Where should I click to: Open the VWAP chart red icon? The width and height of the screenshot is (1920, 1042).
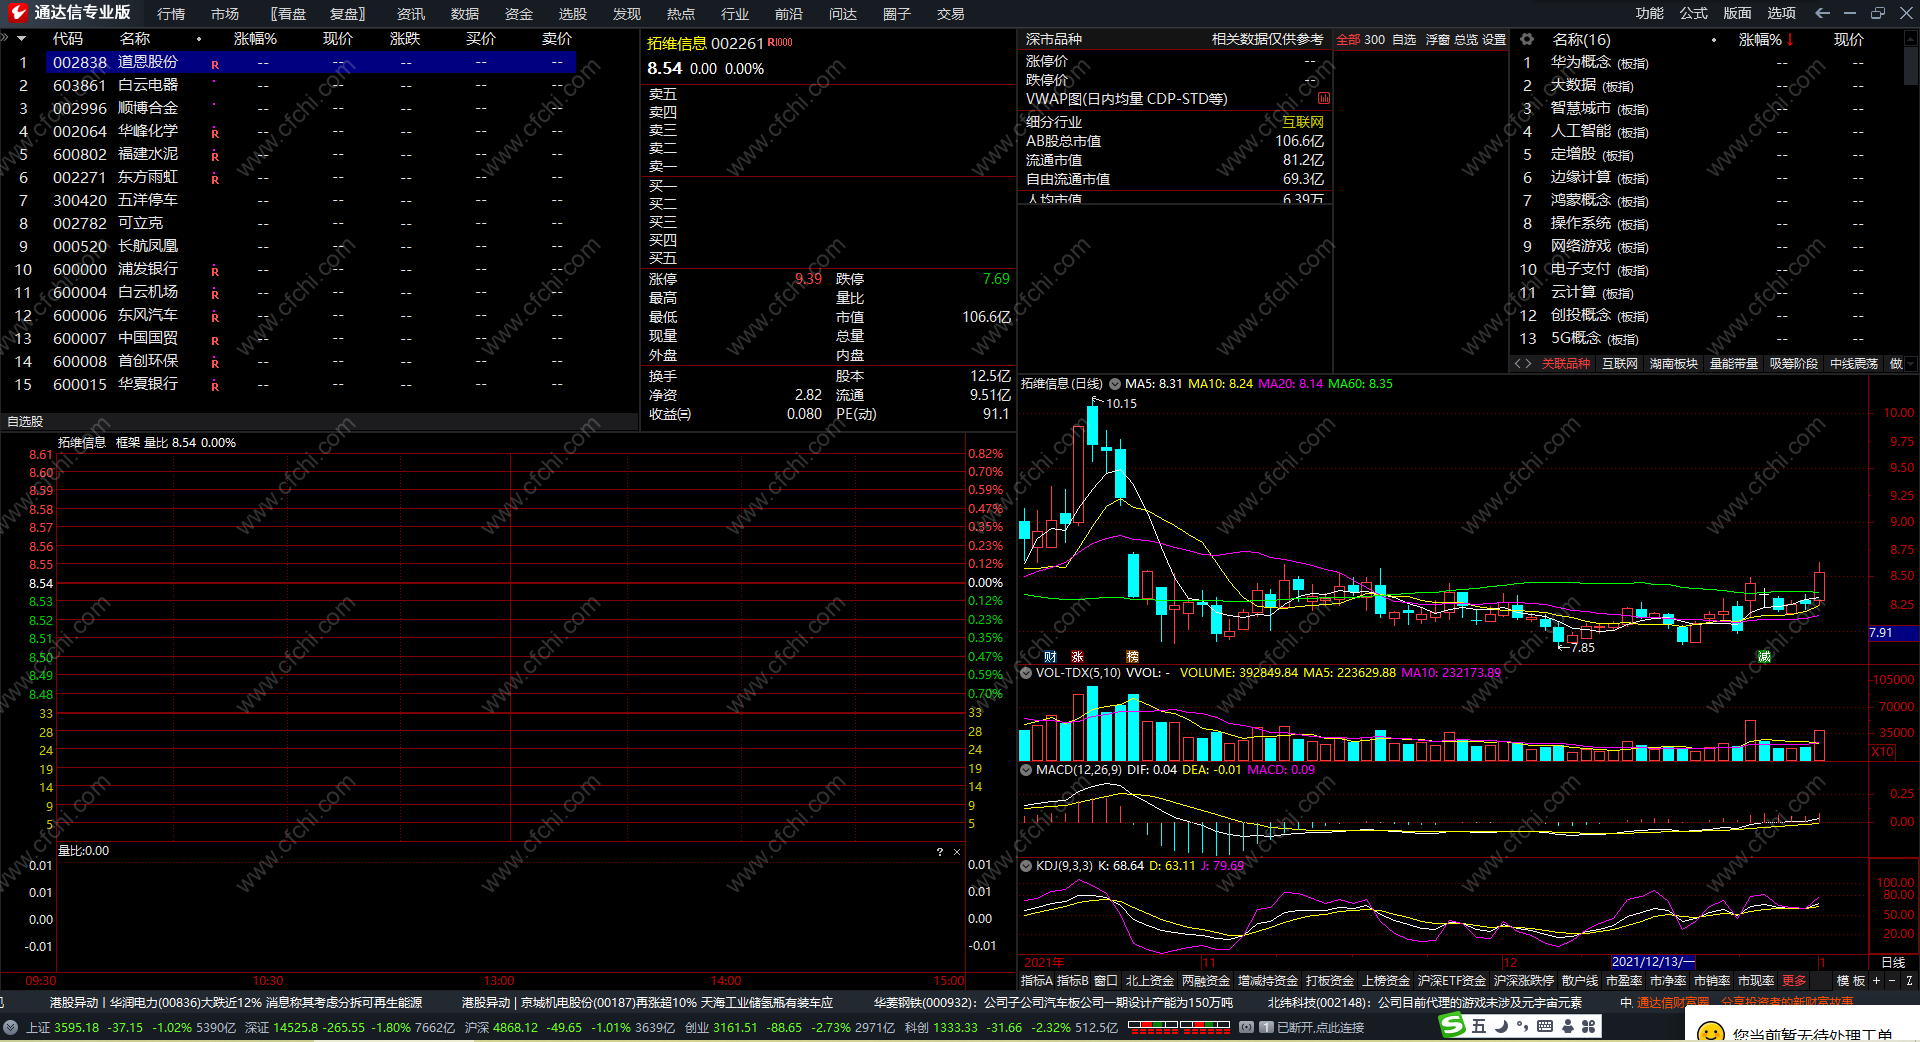click(1324, 98)
